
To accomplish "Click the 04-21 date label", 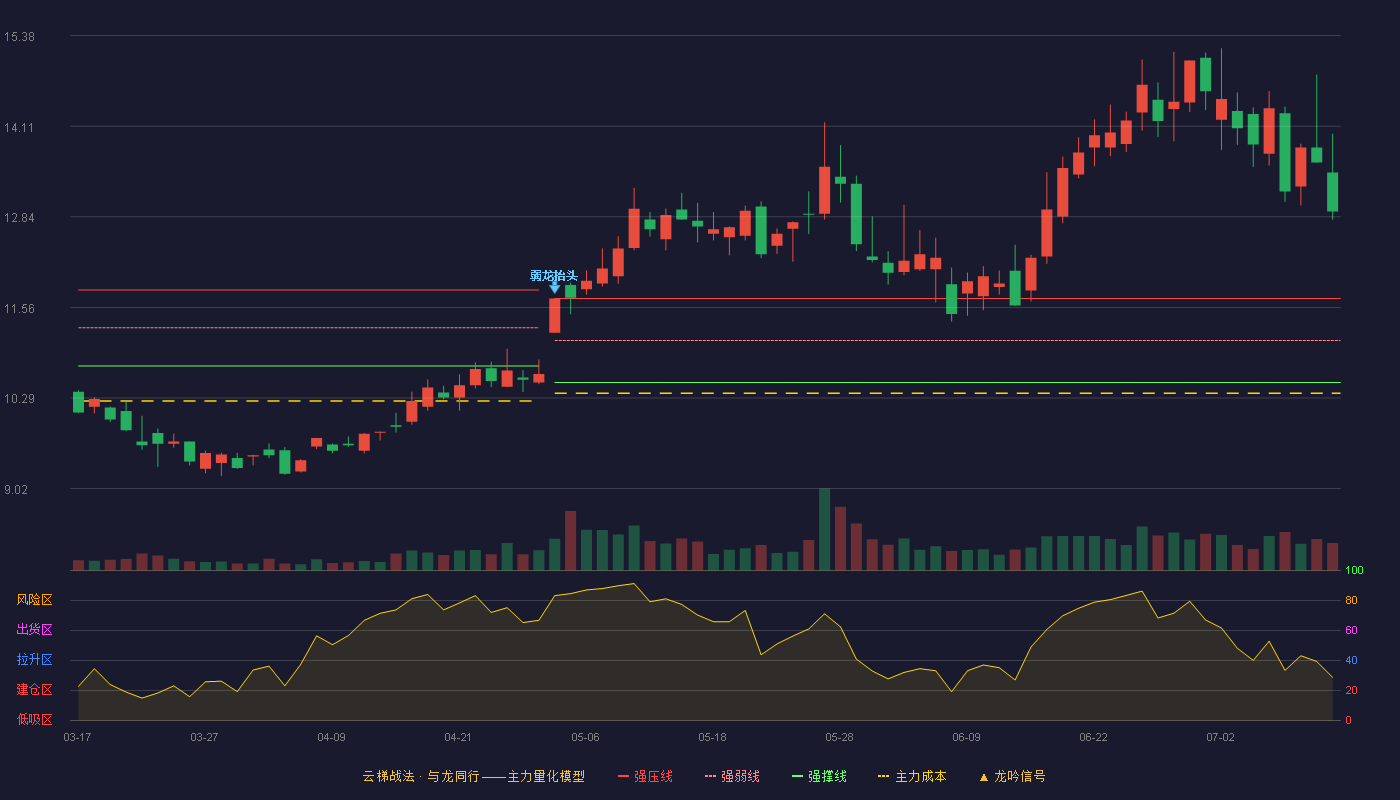I will [x=458, y=737].
